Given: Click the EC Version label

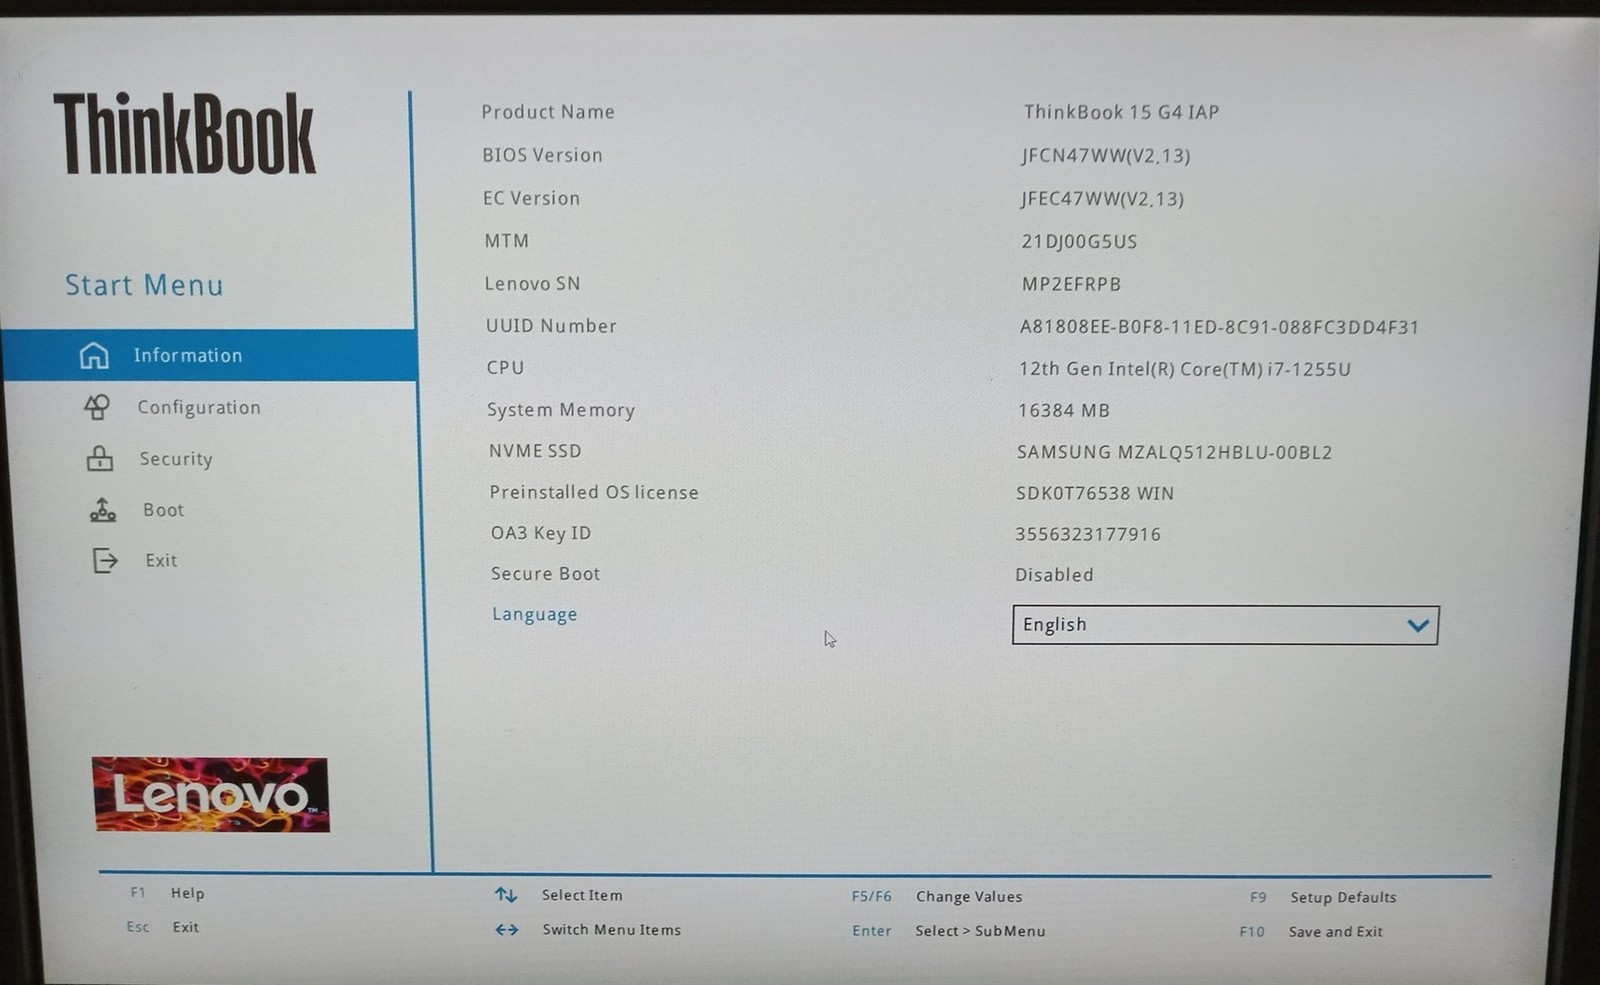Looking at the screenshot, I should (531, 198).
